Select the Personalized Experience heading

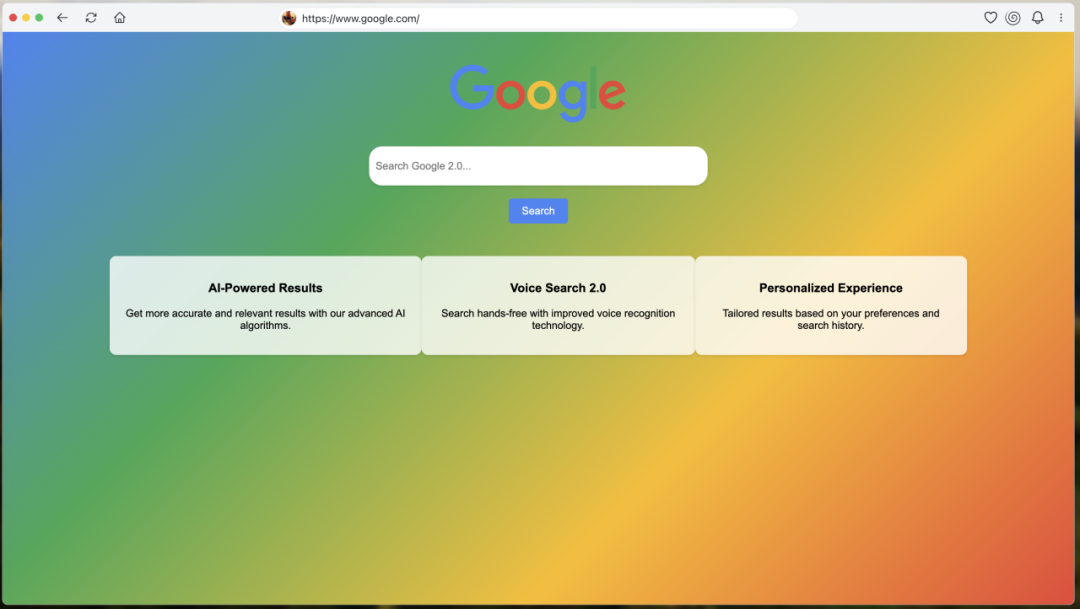pyautogui.click(x=831, y=288)
